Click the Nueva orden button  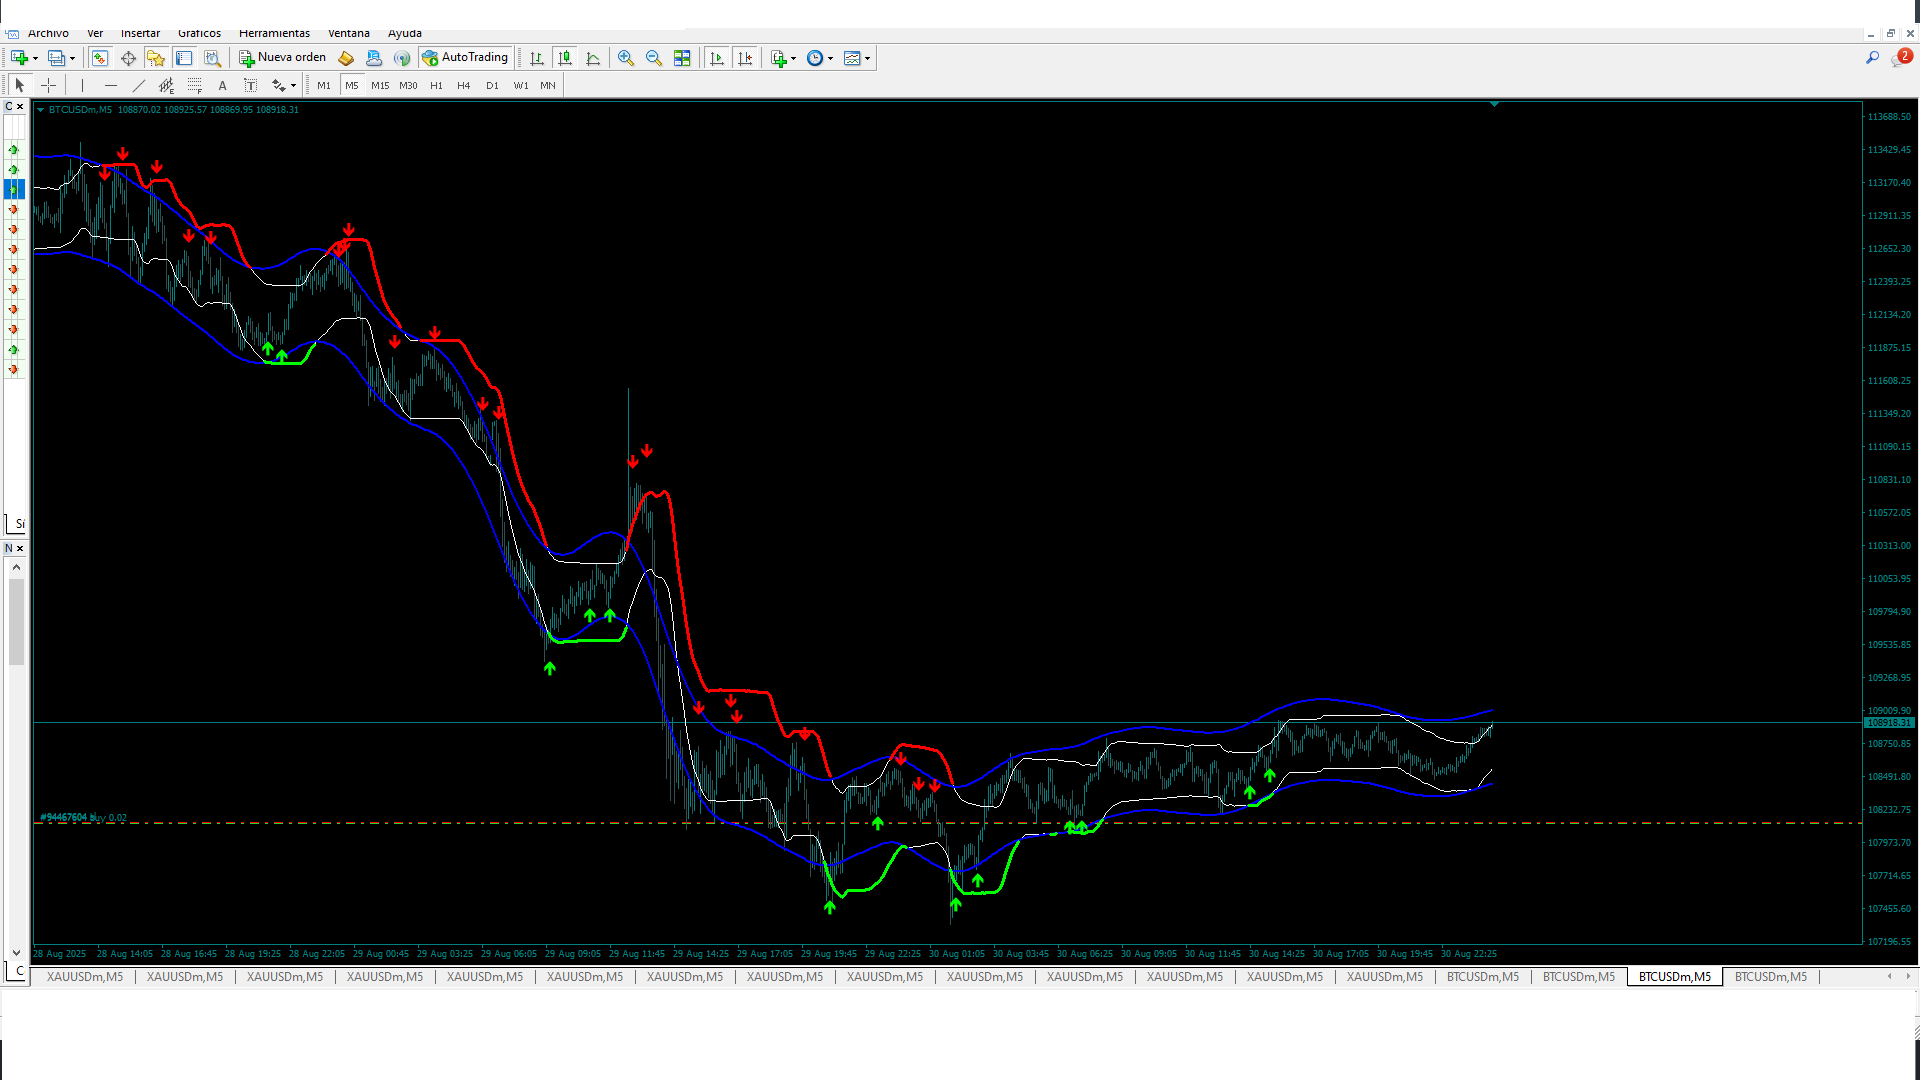(283, 58)
